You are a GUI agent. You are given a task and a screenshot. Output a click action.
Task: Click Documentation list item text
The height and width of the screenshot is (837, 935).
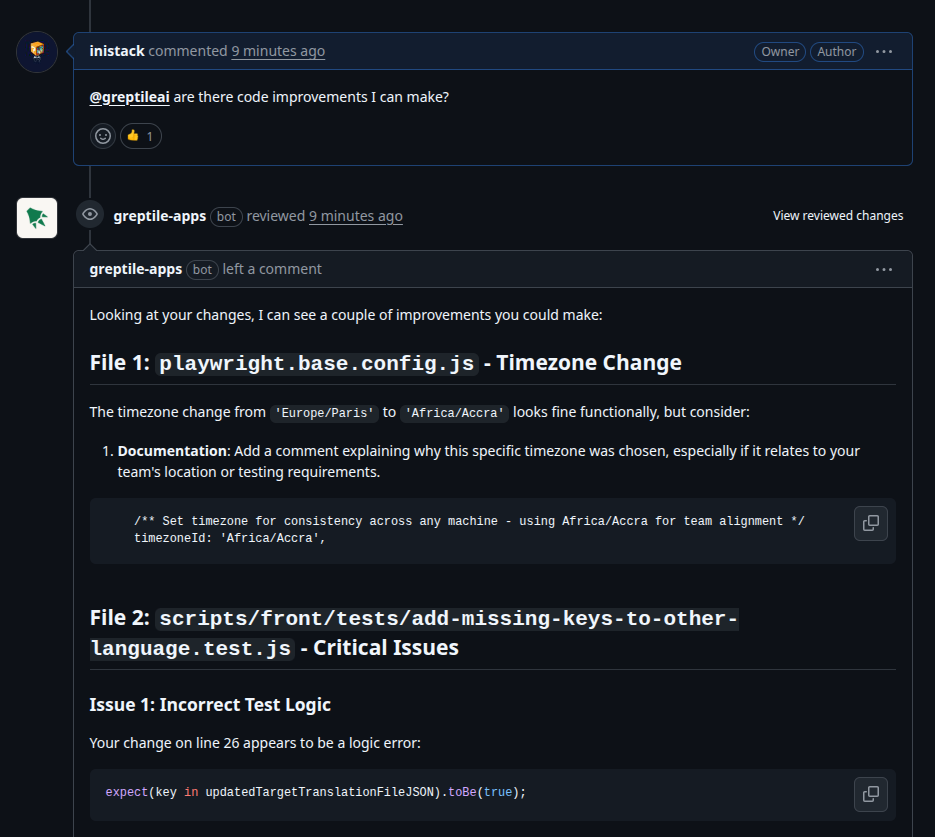coord(488,461)
